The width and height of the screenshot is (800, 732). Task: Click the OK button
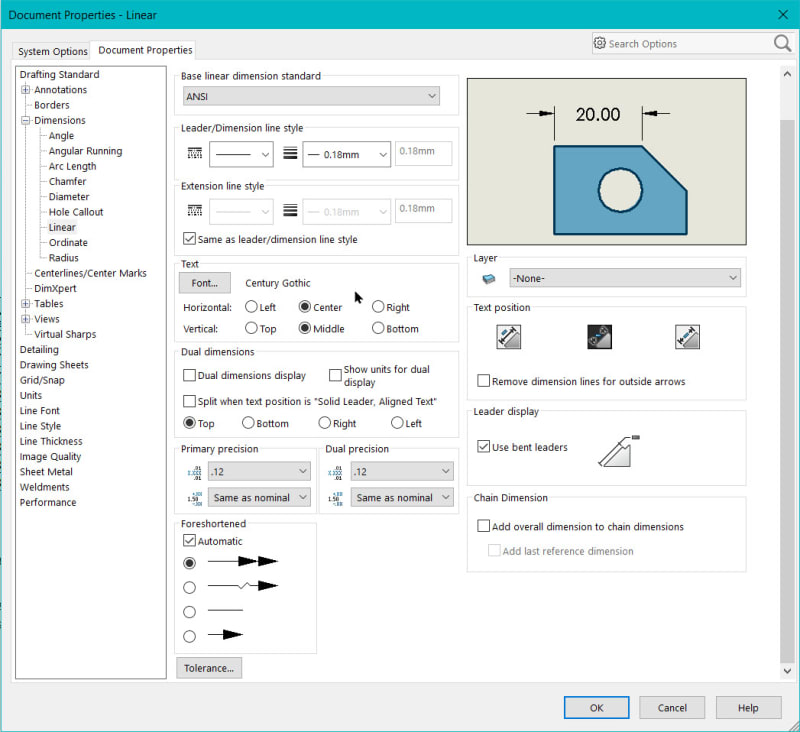(x=596, y=708)
